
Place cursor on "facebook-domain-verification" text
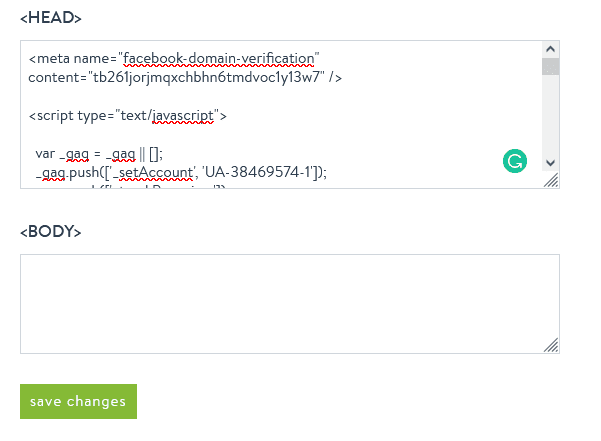click(x=220, y=57)
